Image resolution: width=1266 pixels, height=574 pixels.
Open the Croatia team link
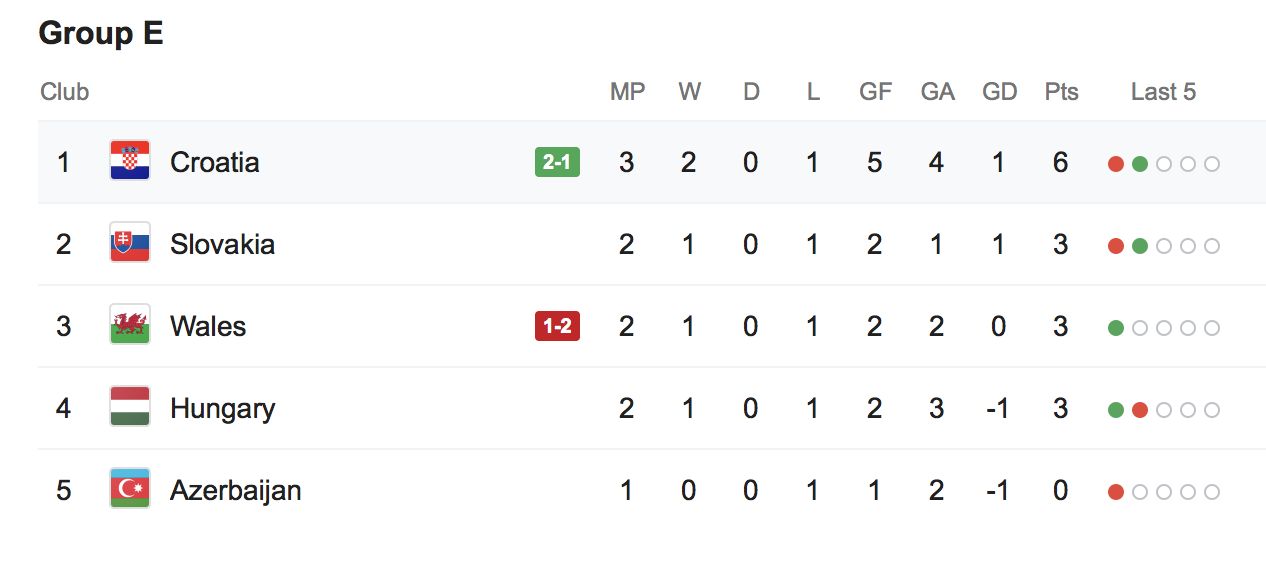pyautogui.click(x=214, y=162)
